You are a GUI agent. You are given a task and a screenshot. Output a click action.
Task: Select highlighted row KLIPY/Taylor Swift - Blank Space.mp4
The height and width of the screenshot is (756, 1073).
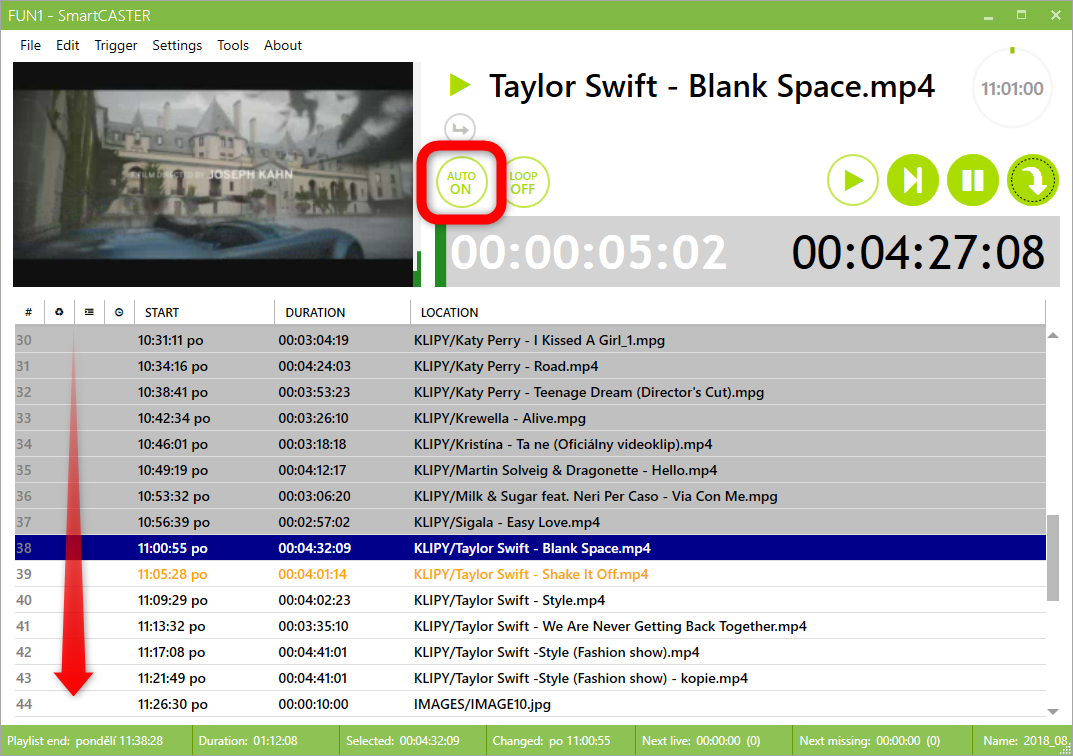tap(530, 548)
